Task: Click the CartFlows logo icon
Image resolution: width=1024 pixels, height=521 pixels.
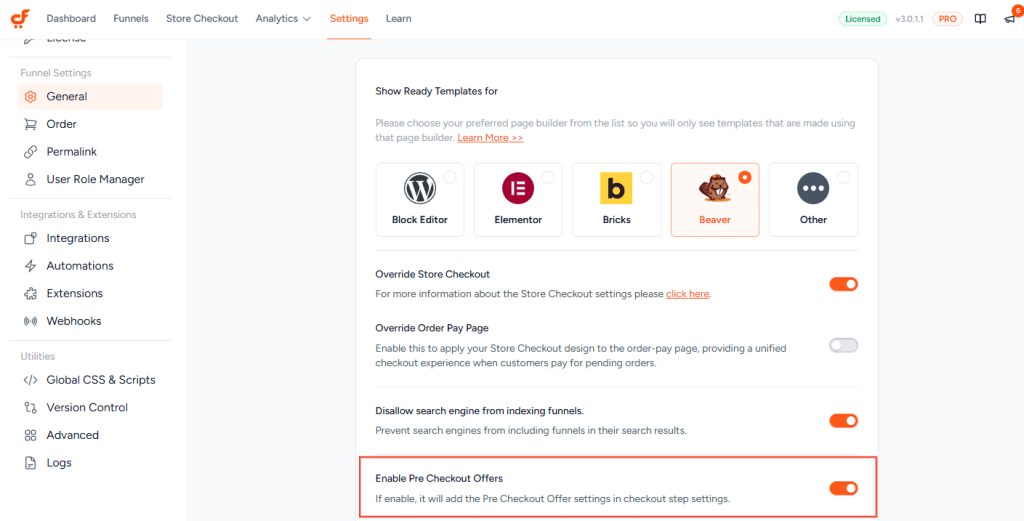Action: (20, 19)
